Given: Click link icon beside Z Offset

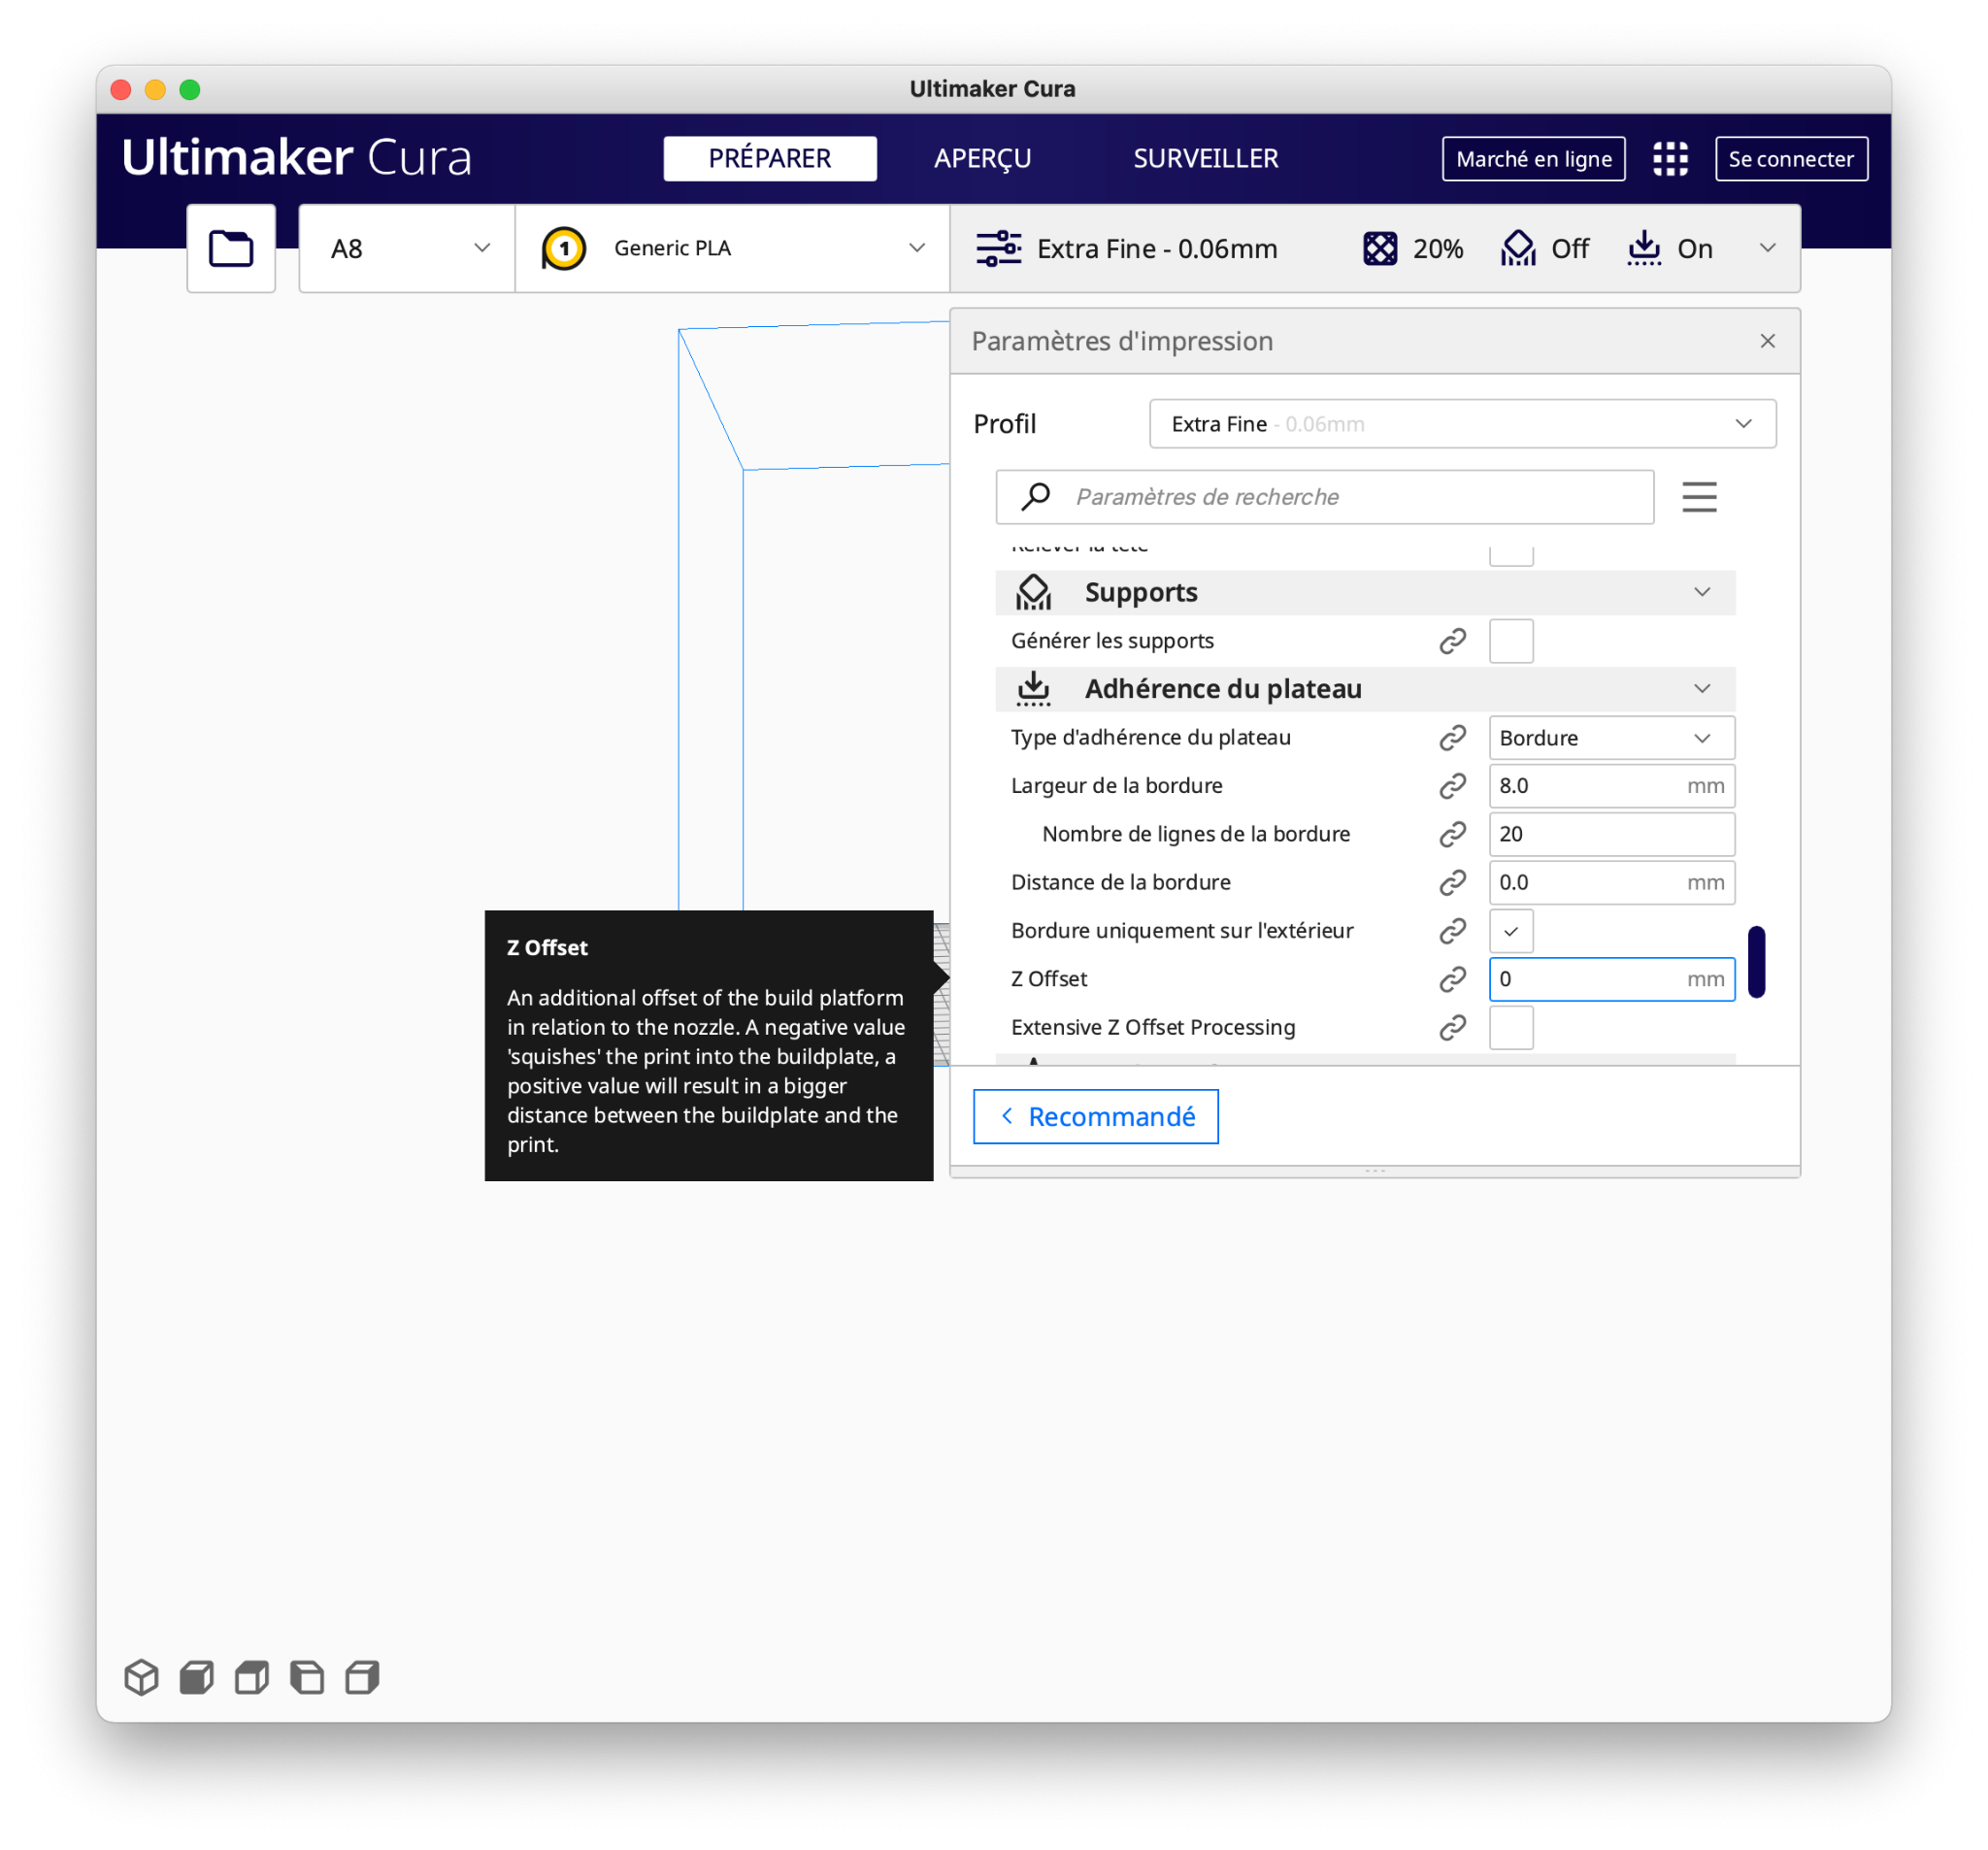Looking at the screenshot, I should (x=1452, y=979).
